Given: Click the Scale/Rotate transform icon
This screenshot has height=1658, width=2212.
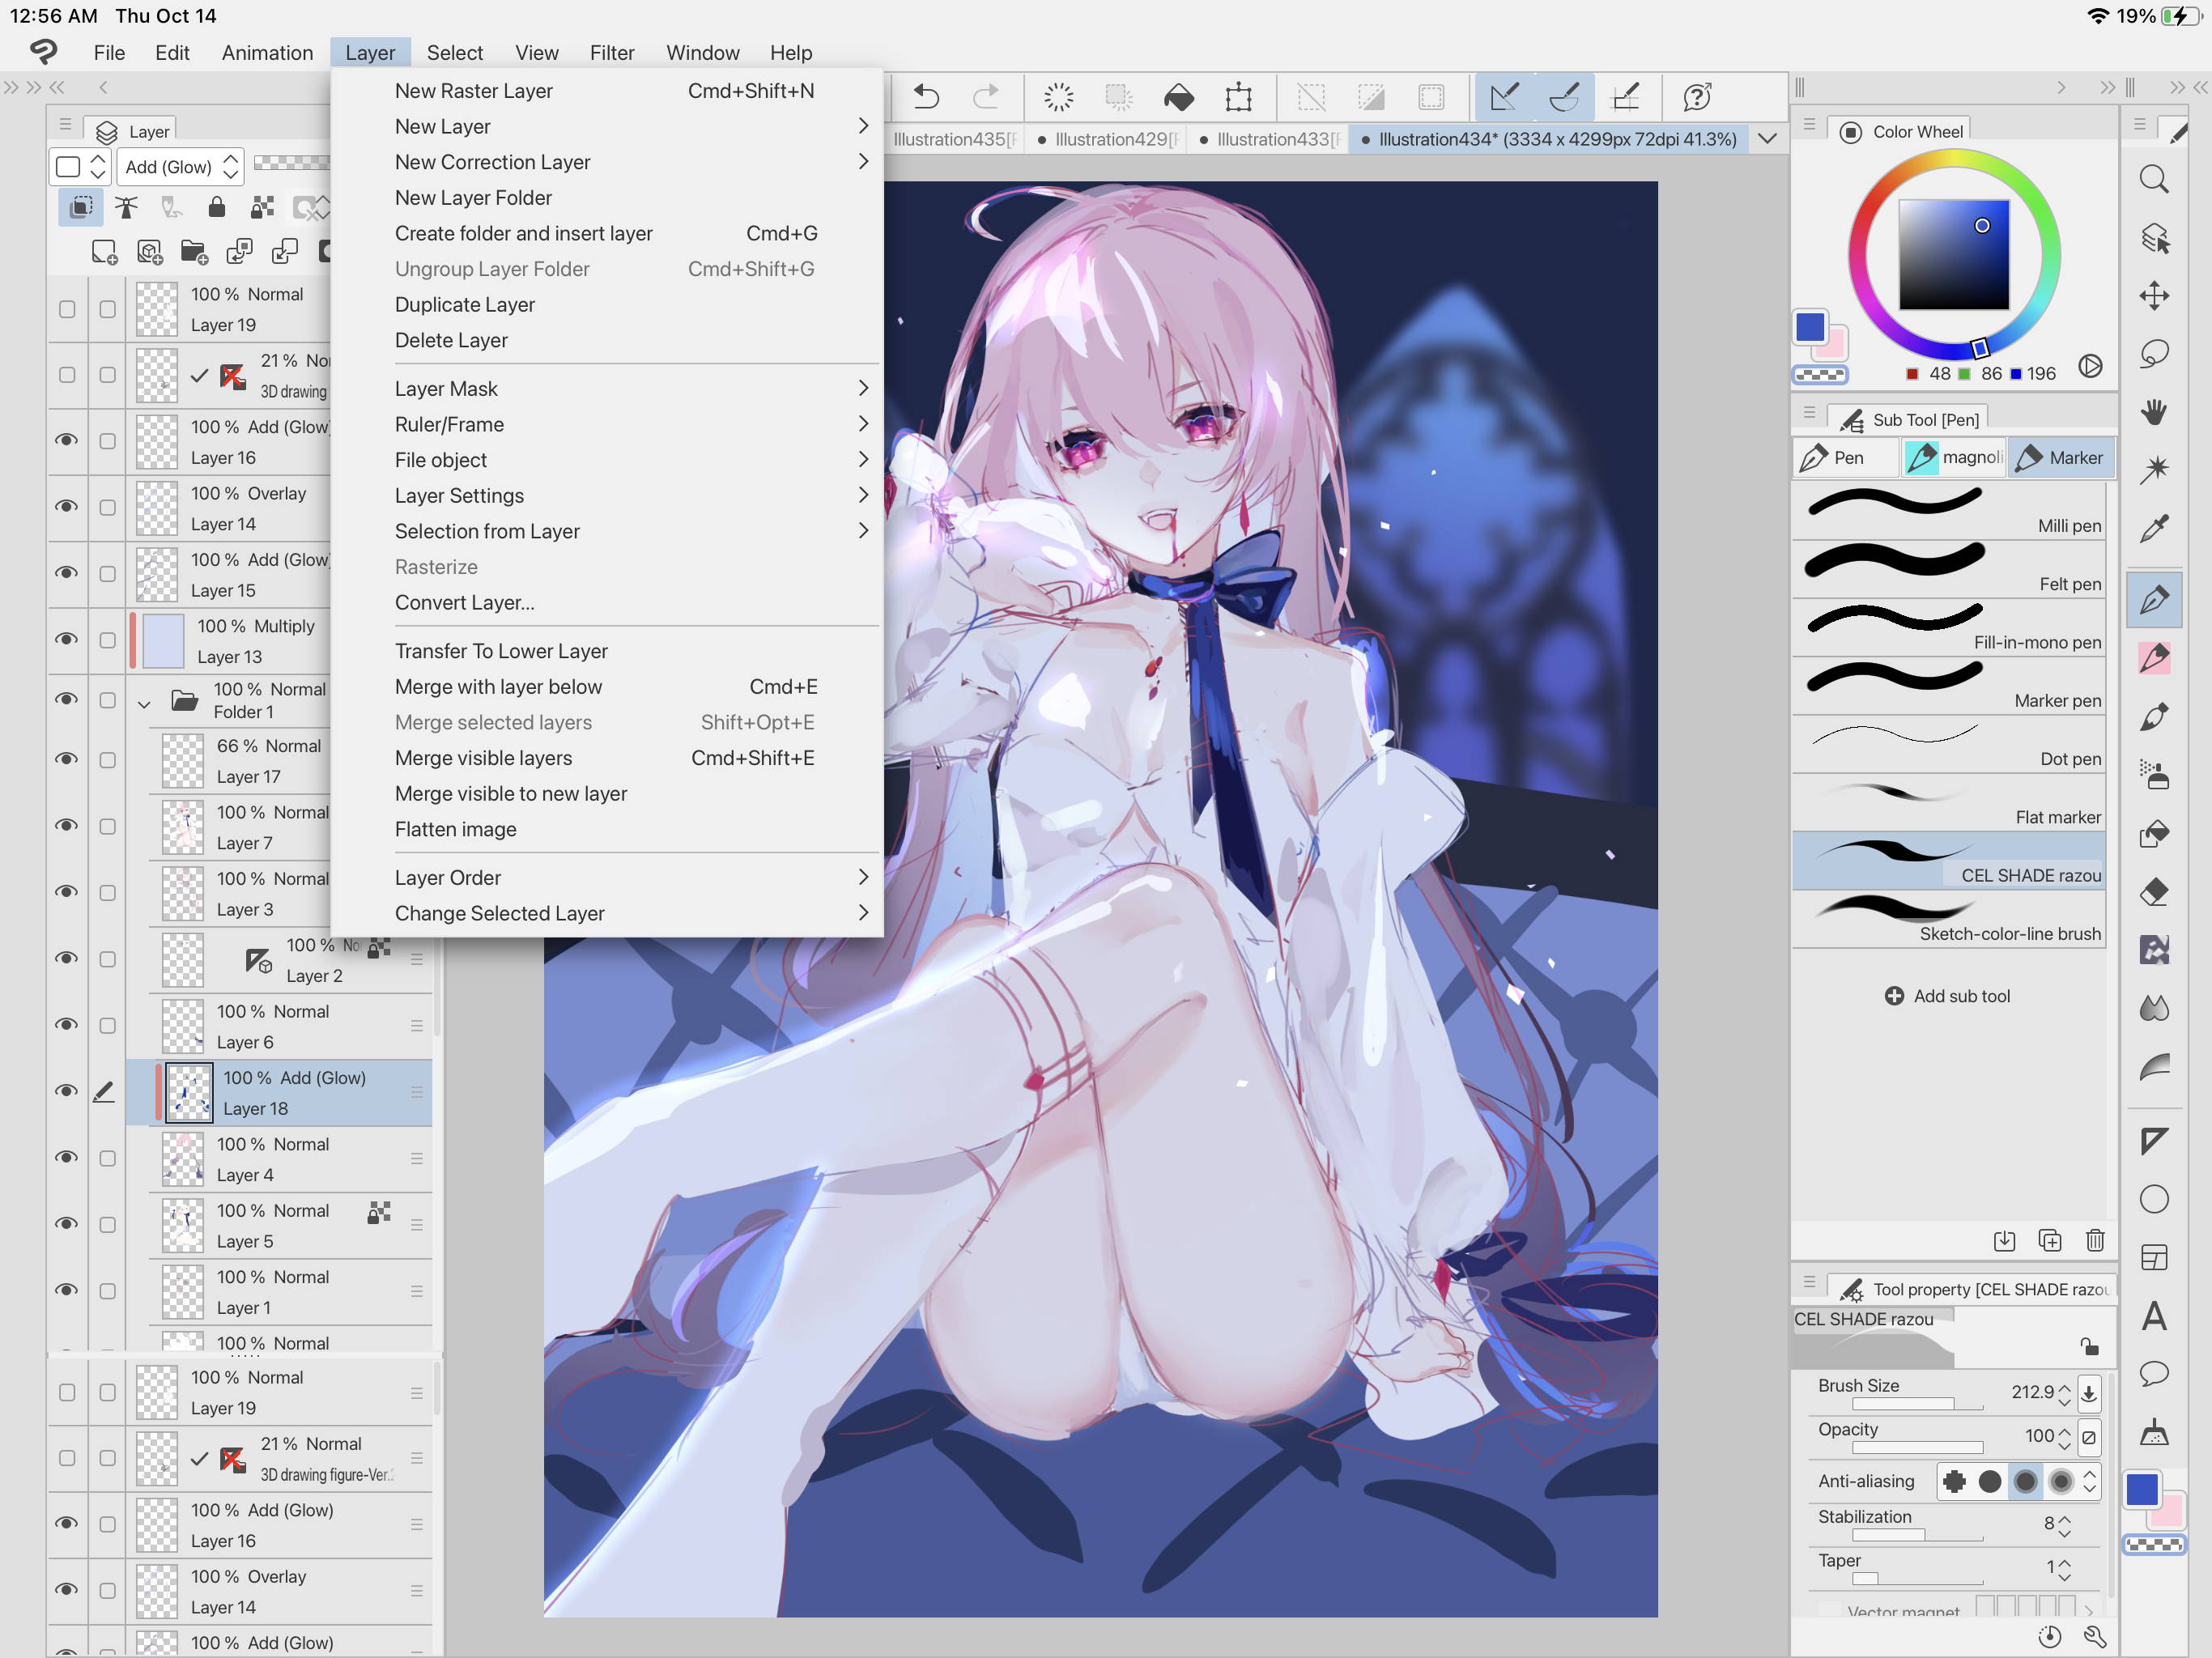Looking at the screenshot, I should (1238, 97).
